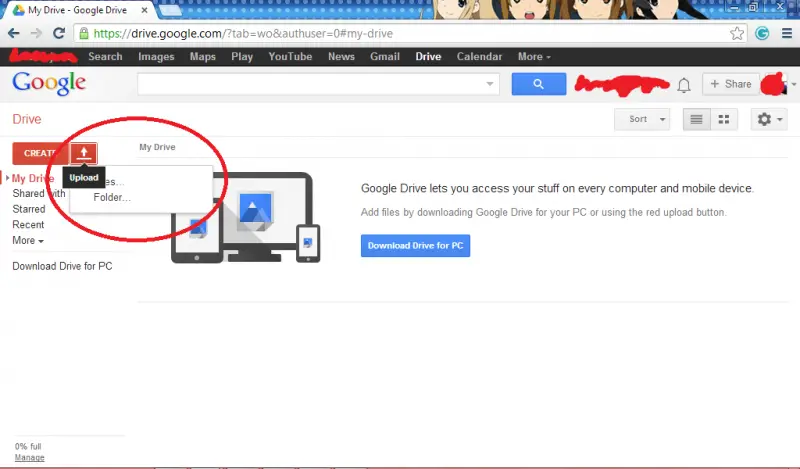Open Play in the Google bar
This screenshot has height=469, width=800.
tap(242, 57)
